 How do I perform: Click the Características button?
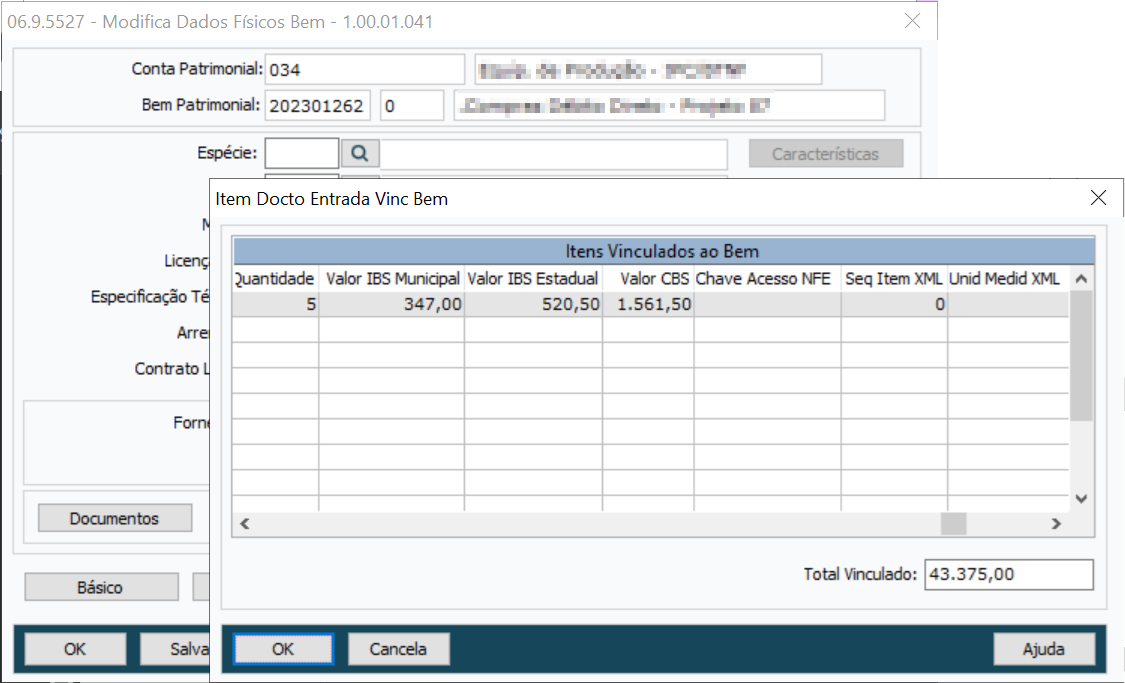(x=826, y=154)
